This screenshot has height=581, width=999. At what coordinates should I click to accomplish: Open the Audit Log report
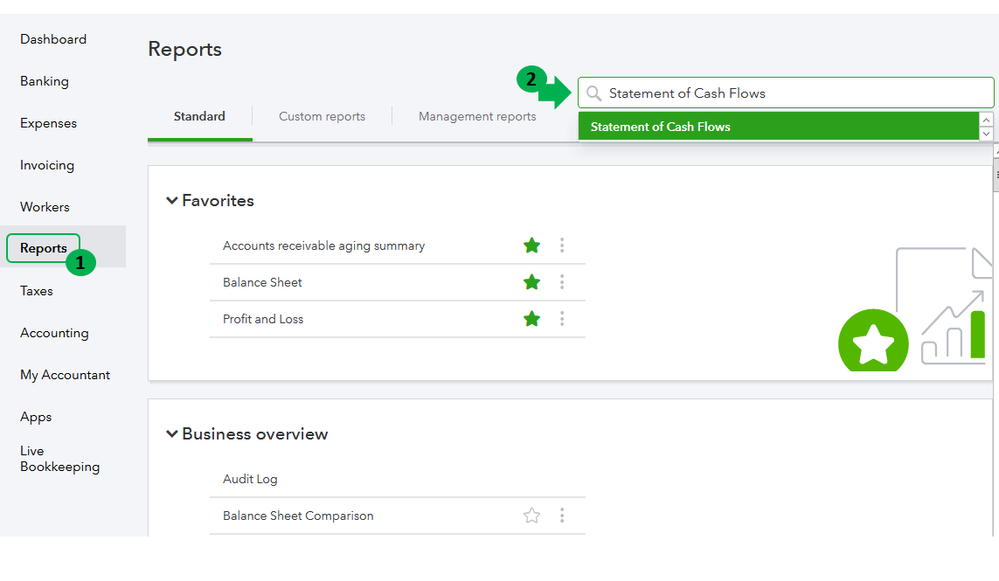point(250,479)
